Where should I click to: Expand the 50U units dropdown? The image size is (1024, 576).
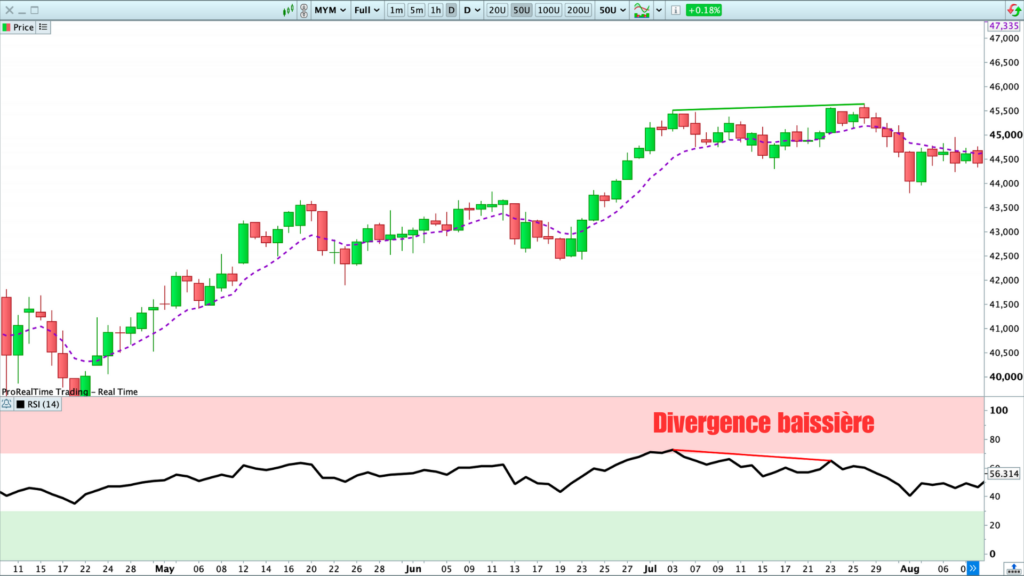(612, 10)
